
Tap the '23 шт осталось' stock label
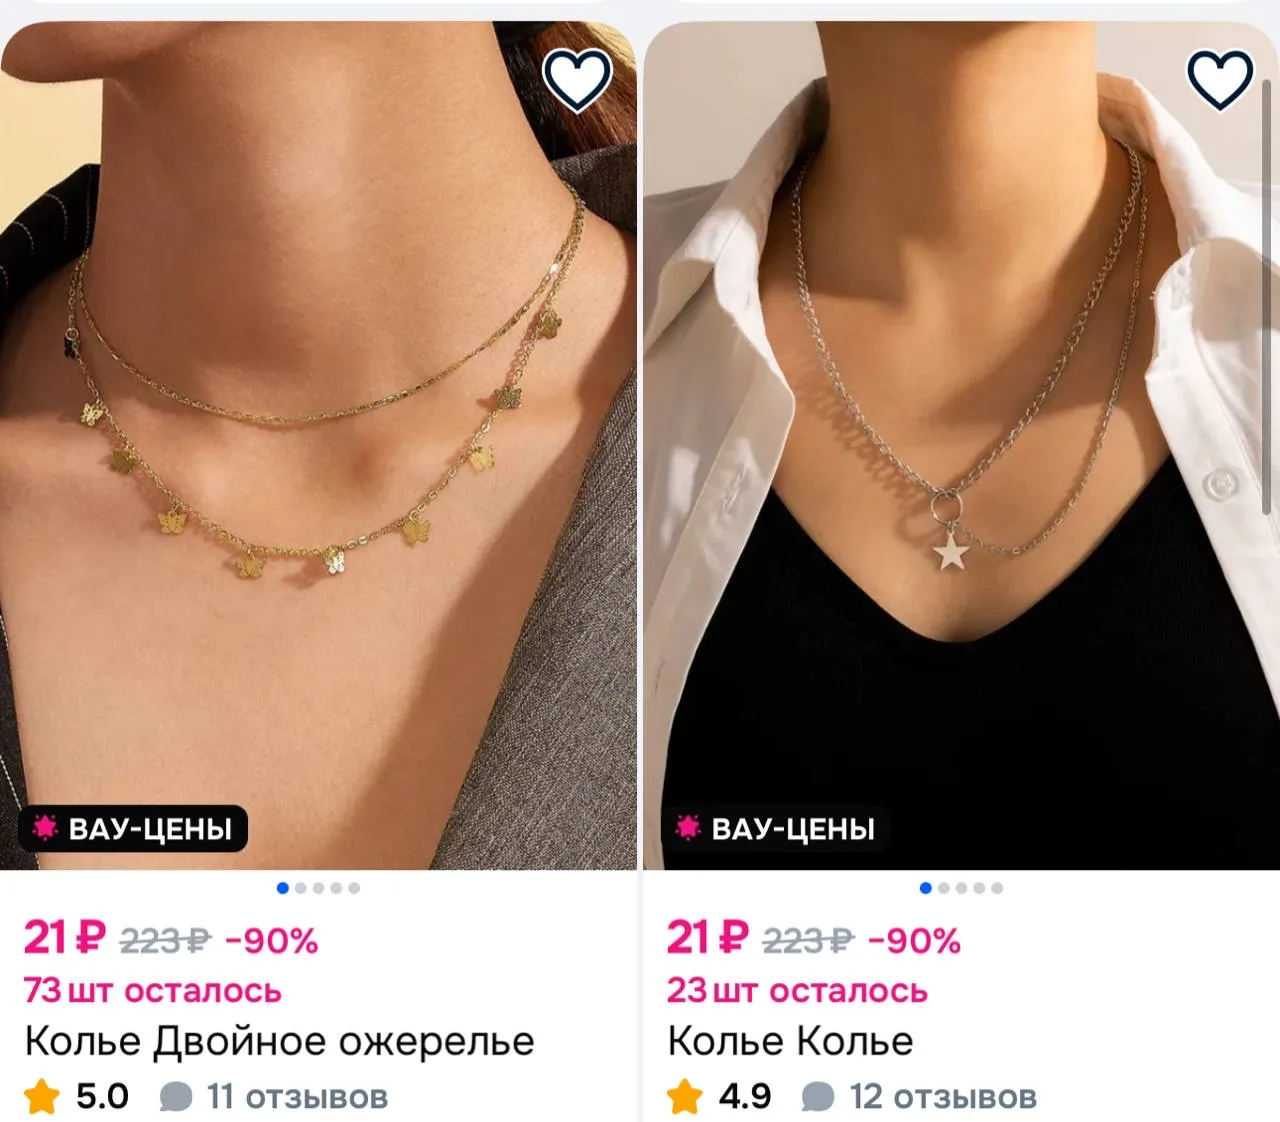pos(797,991)
